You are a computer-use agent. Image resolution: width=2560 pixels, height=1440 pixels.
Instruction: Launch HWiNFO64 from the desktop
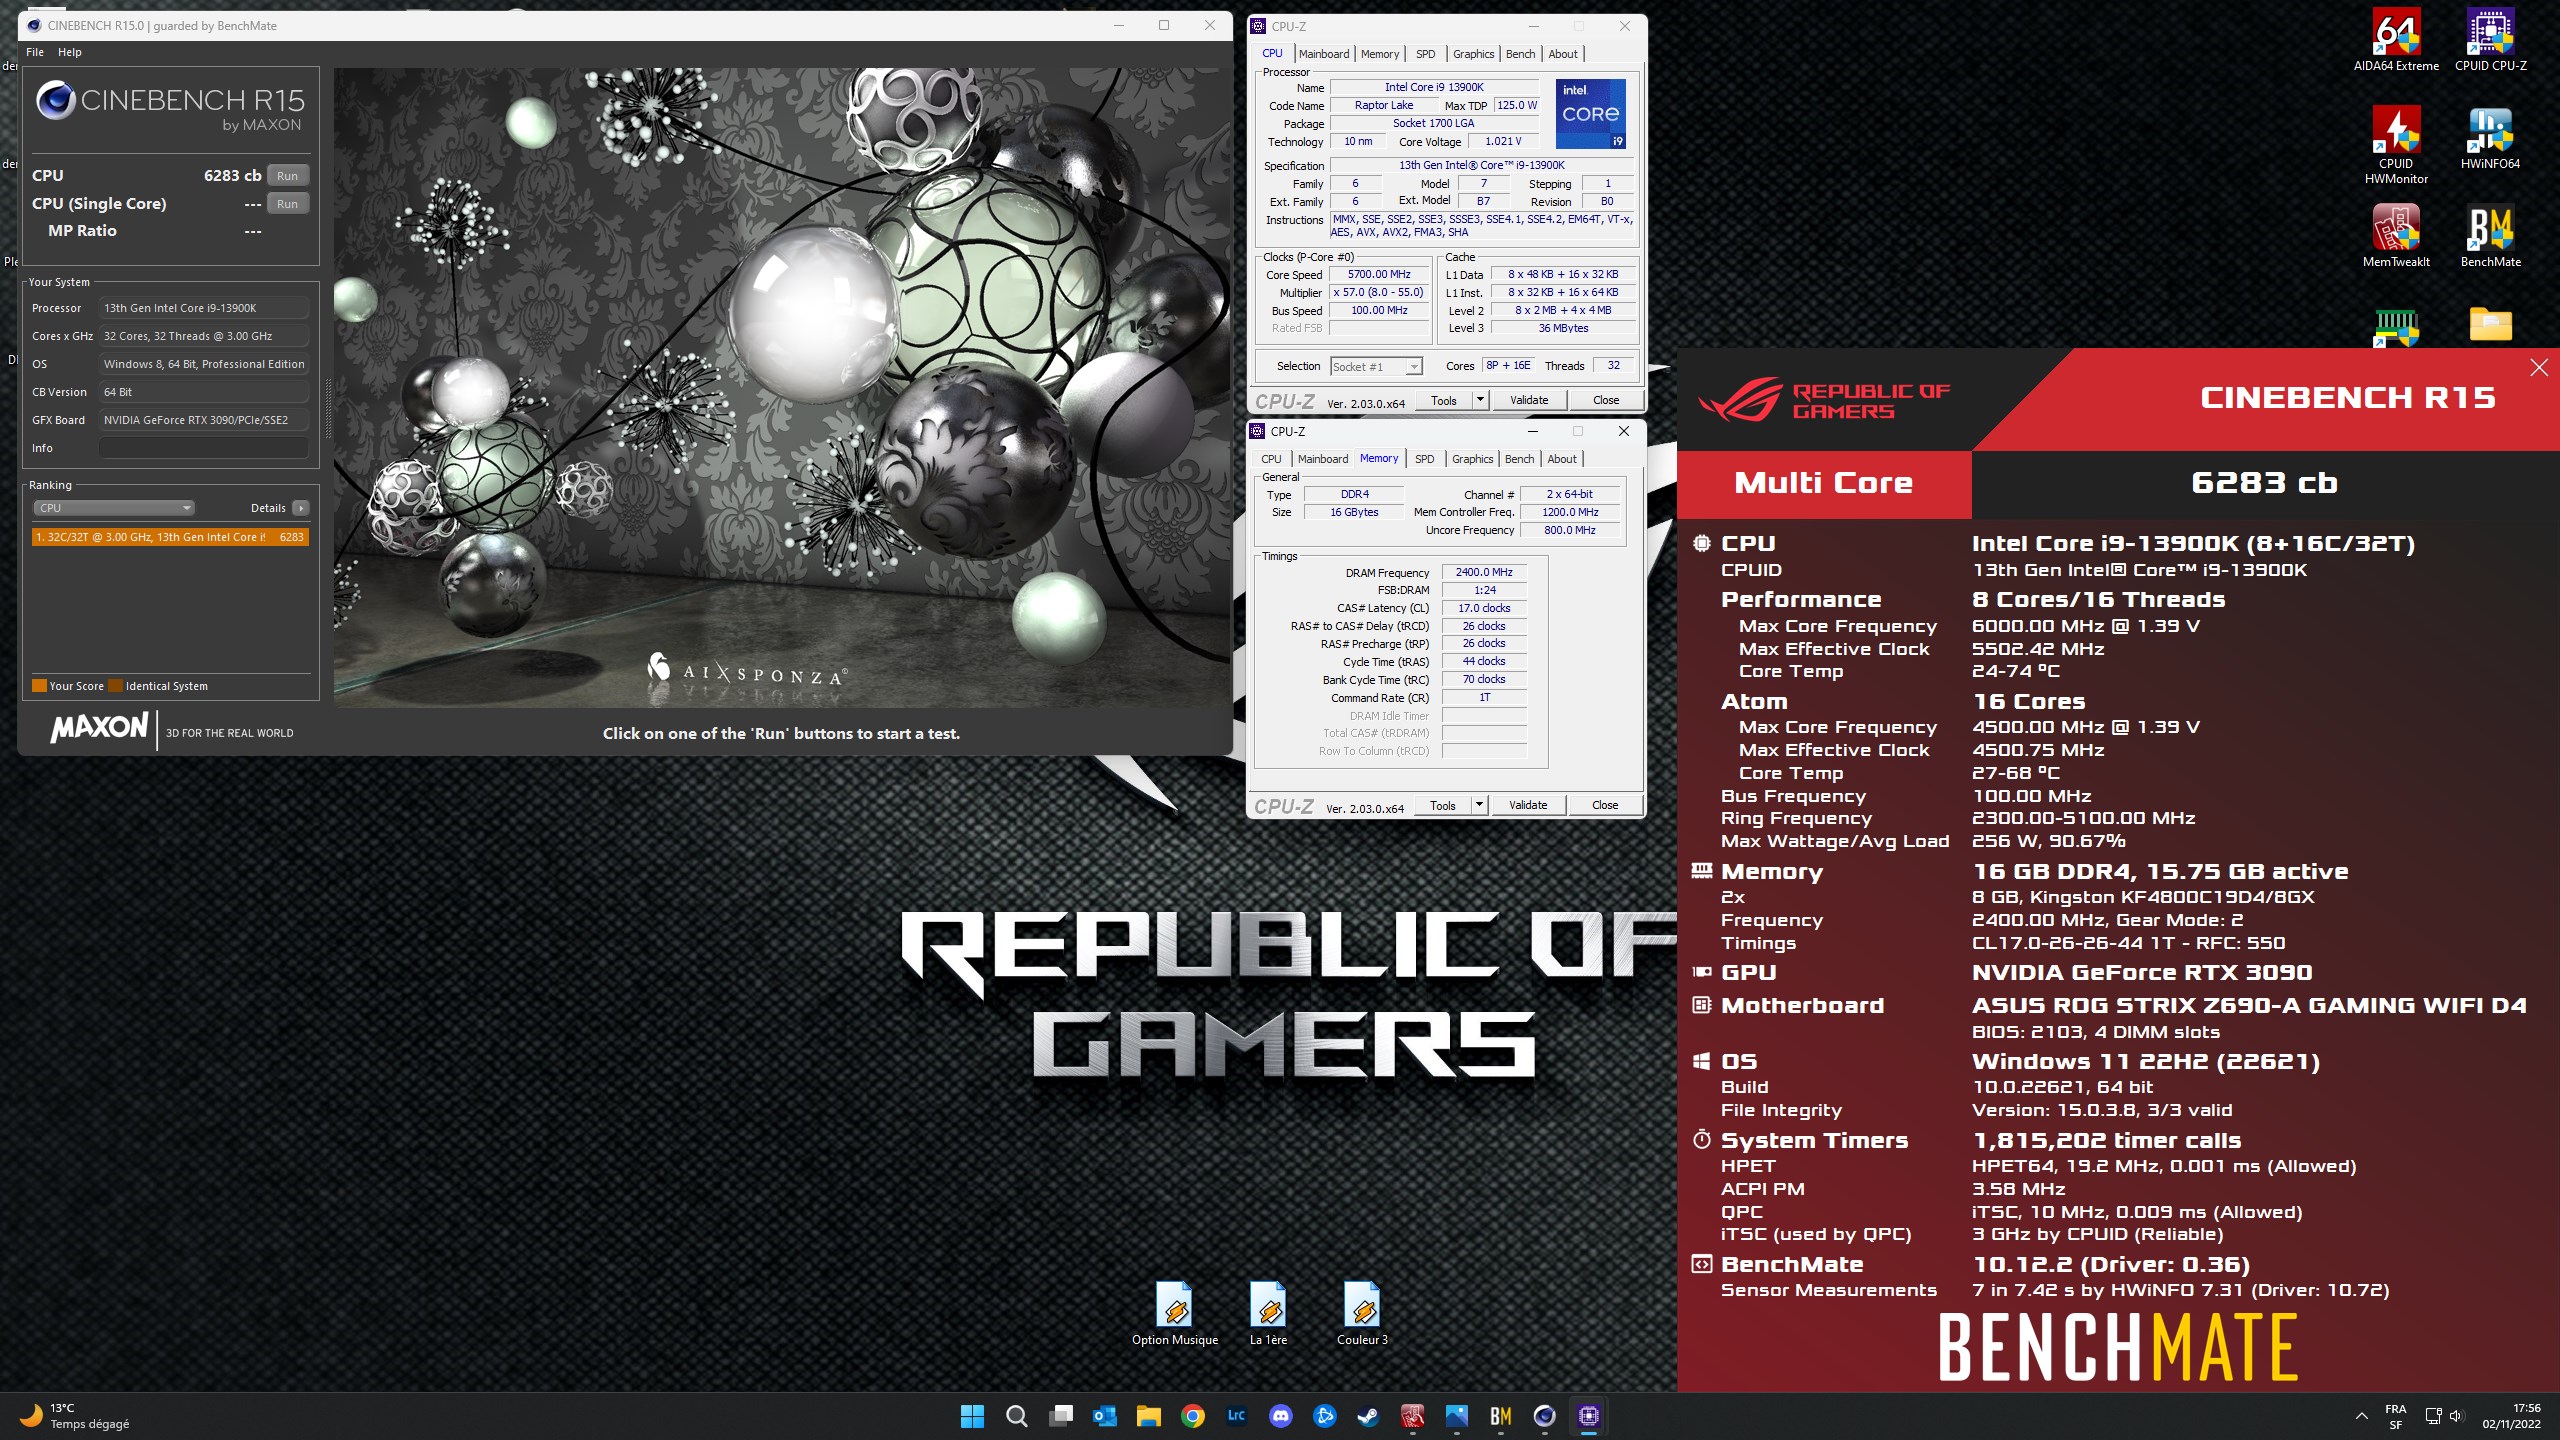pyautogui.click(x=2490, y=138)
